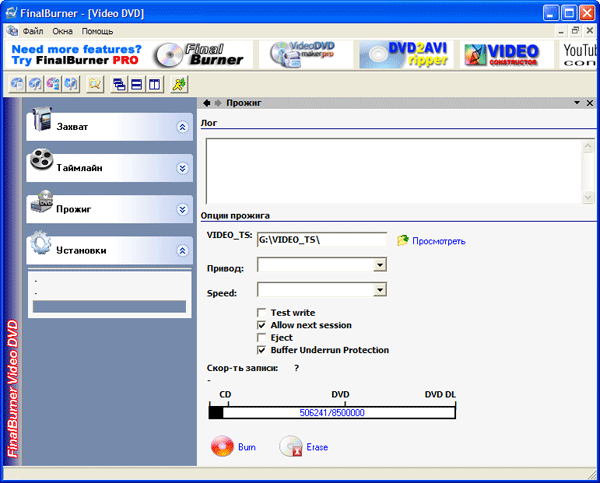Click the DVD drive icon by Прожиг
600x483 pixels.
tap(42, 201)
